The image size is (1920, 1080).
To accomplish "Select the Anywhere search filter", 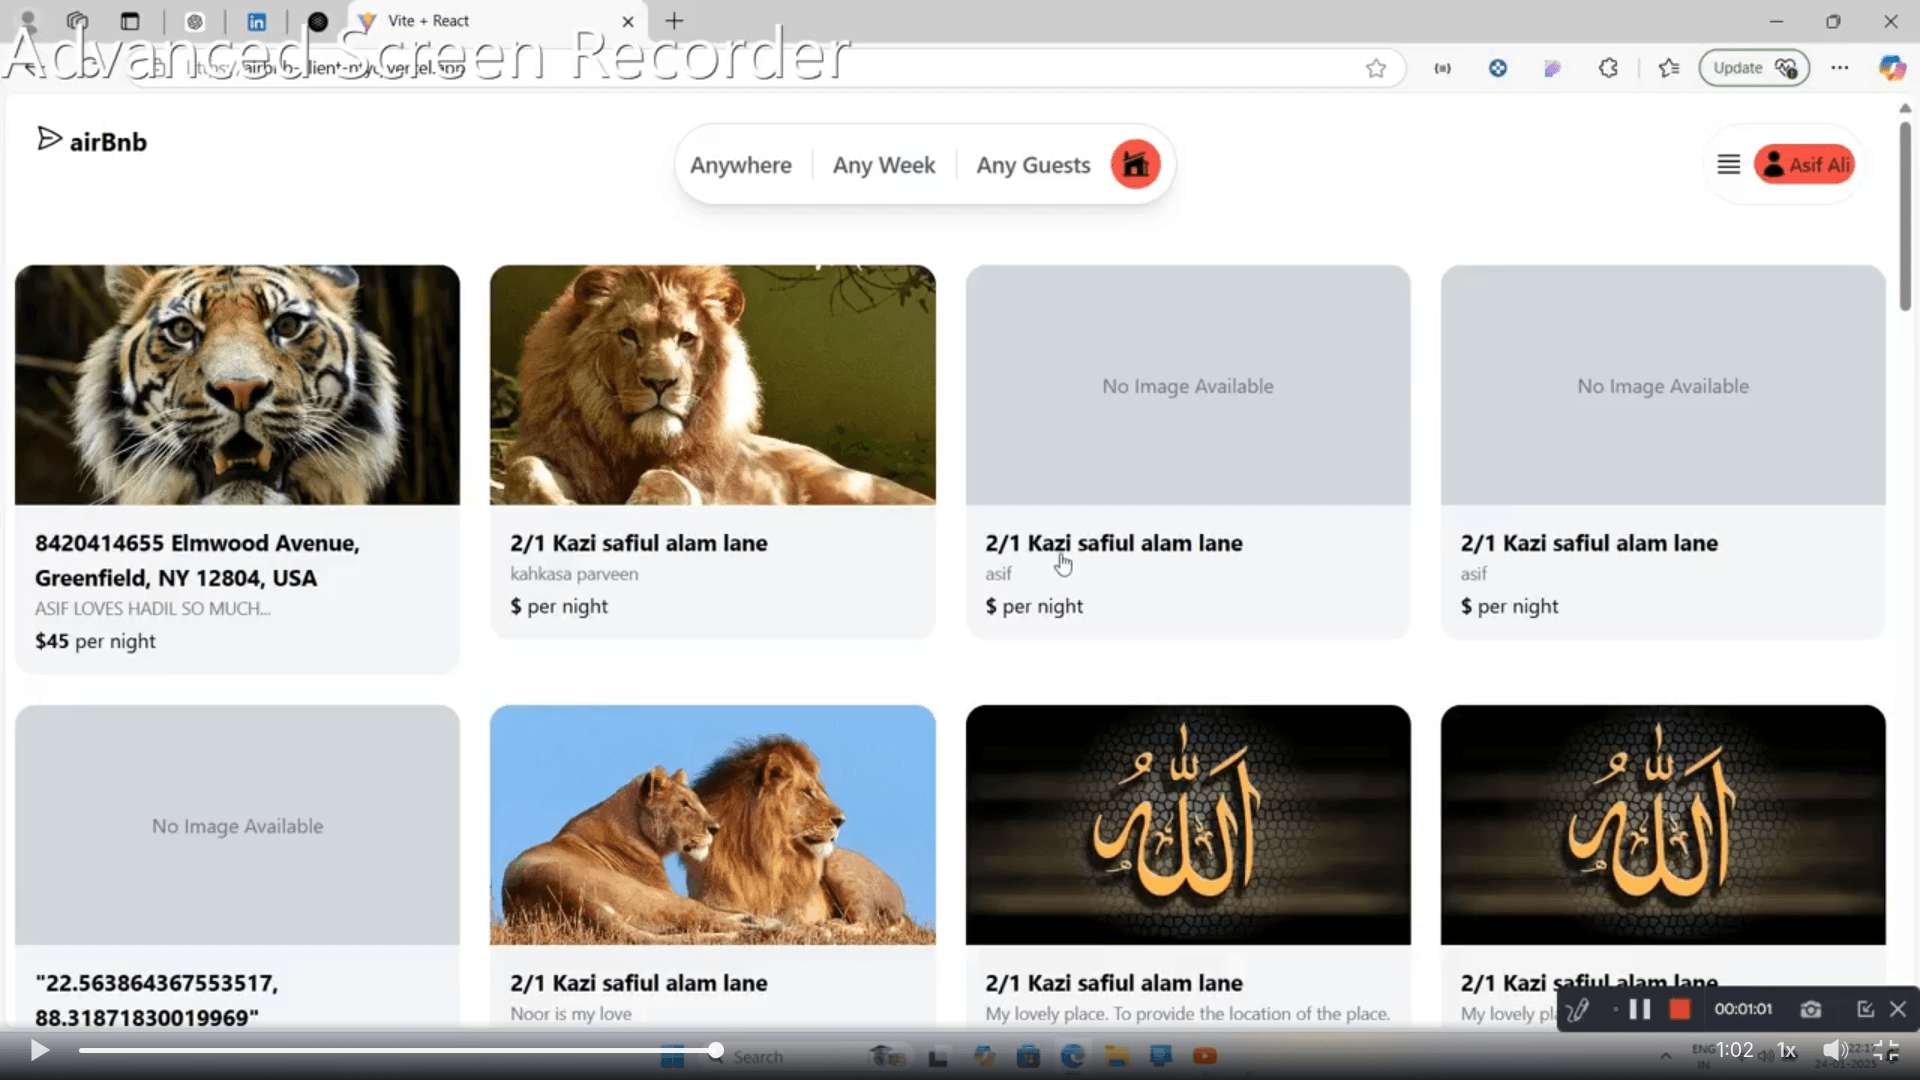I will (740, 165).
